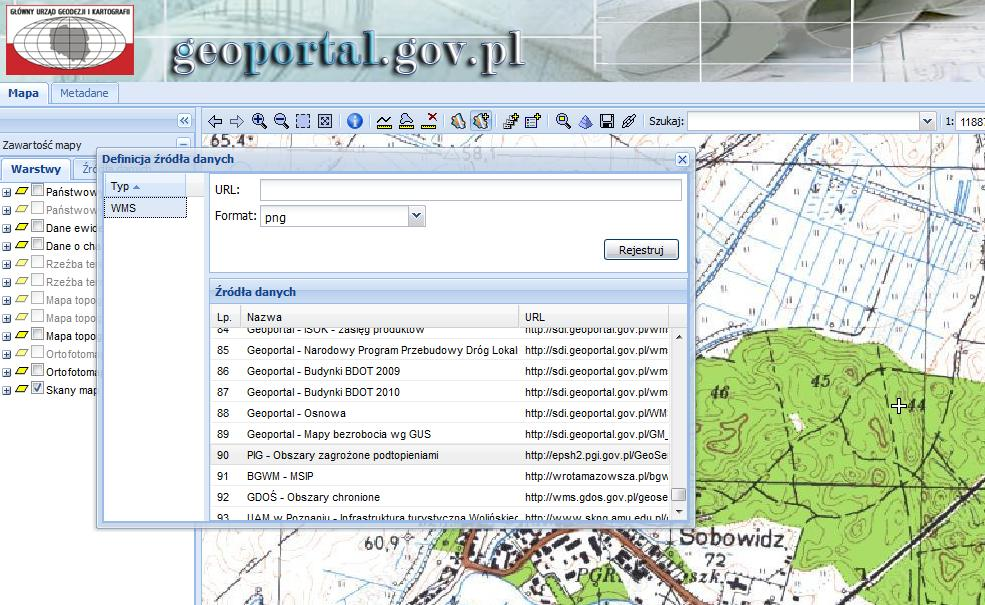Switch to the Mapa tab
This screenshot has height=605, width=985.
(x=23, y=93)
